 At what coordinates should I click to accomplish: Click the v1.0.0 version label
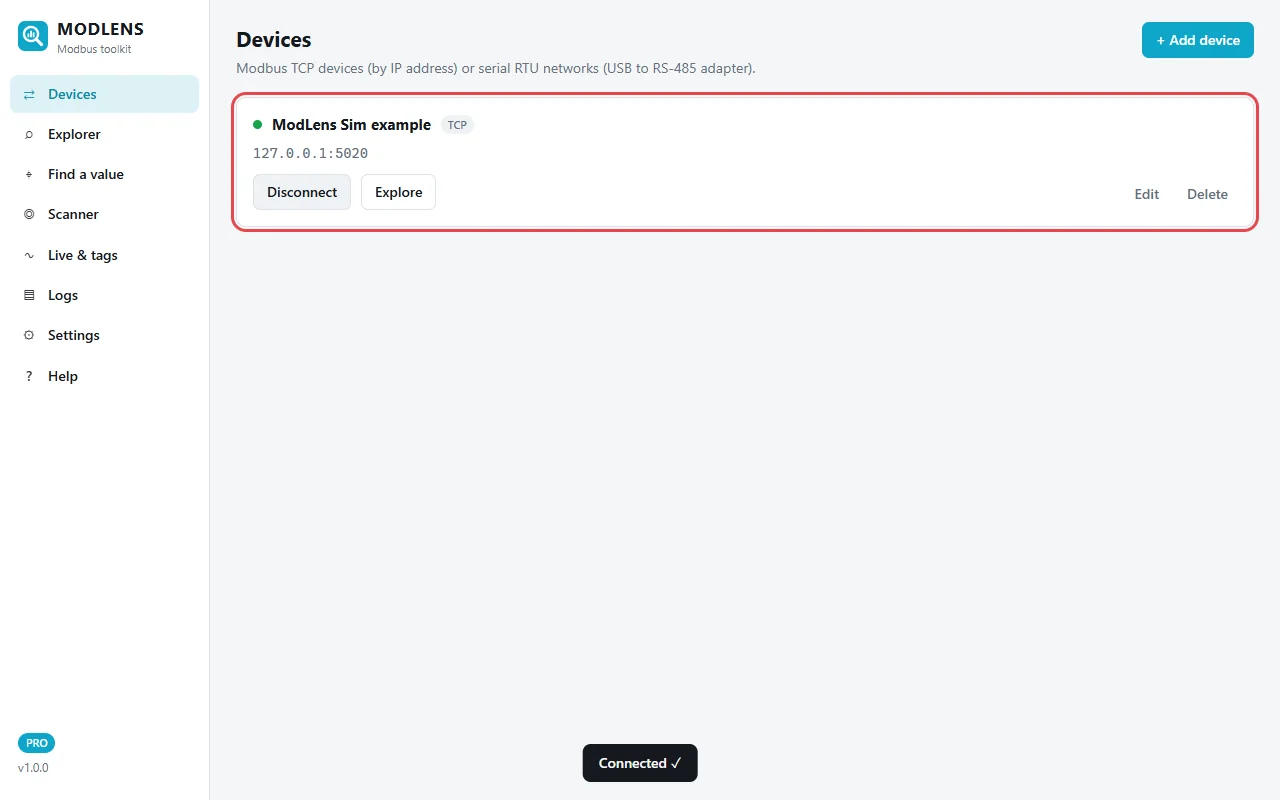point(33,768)
